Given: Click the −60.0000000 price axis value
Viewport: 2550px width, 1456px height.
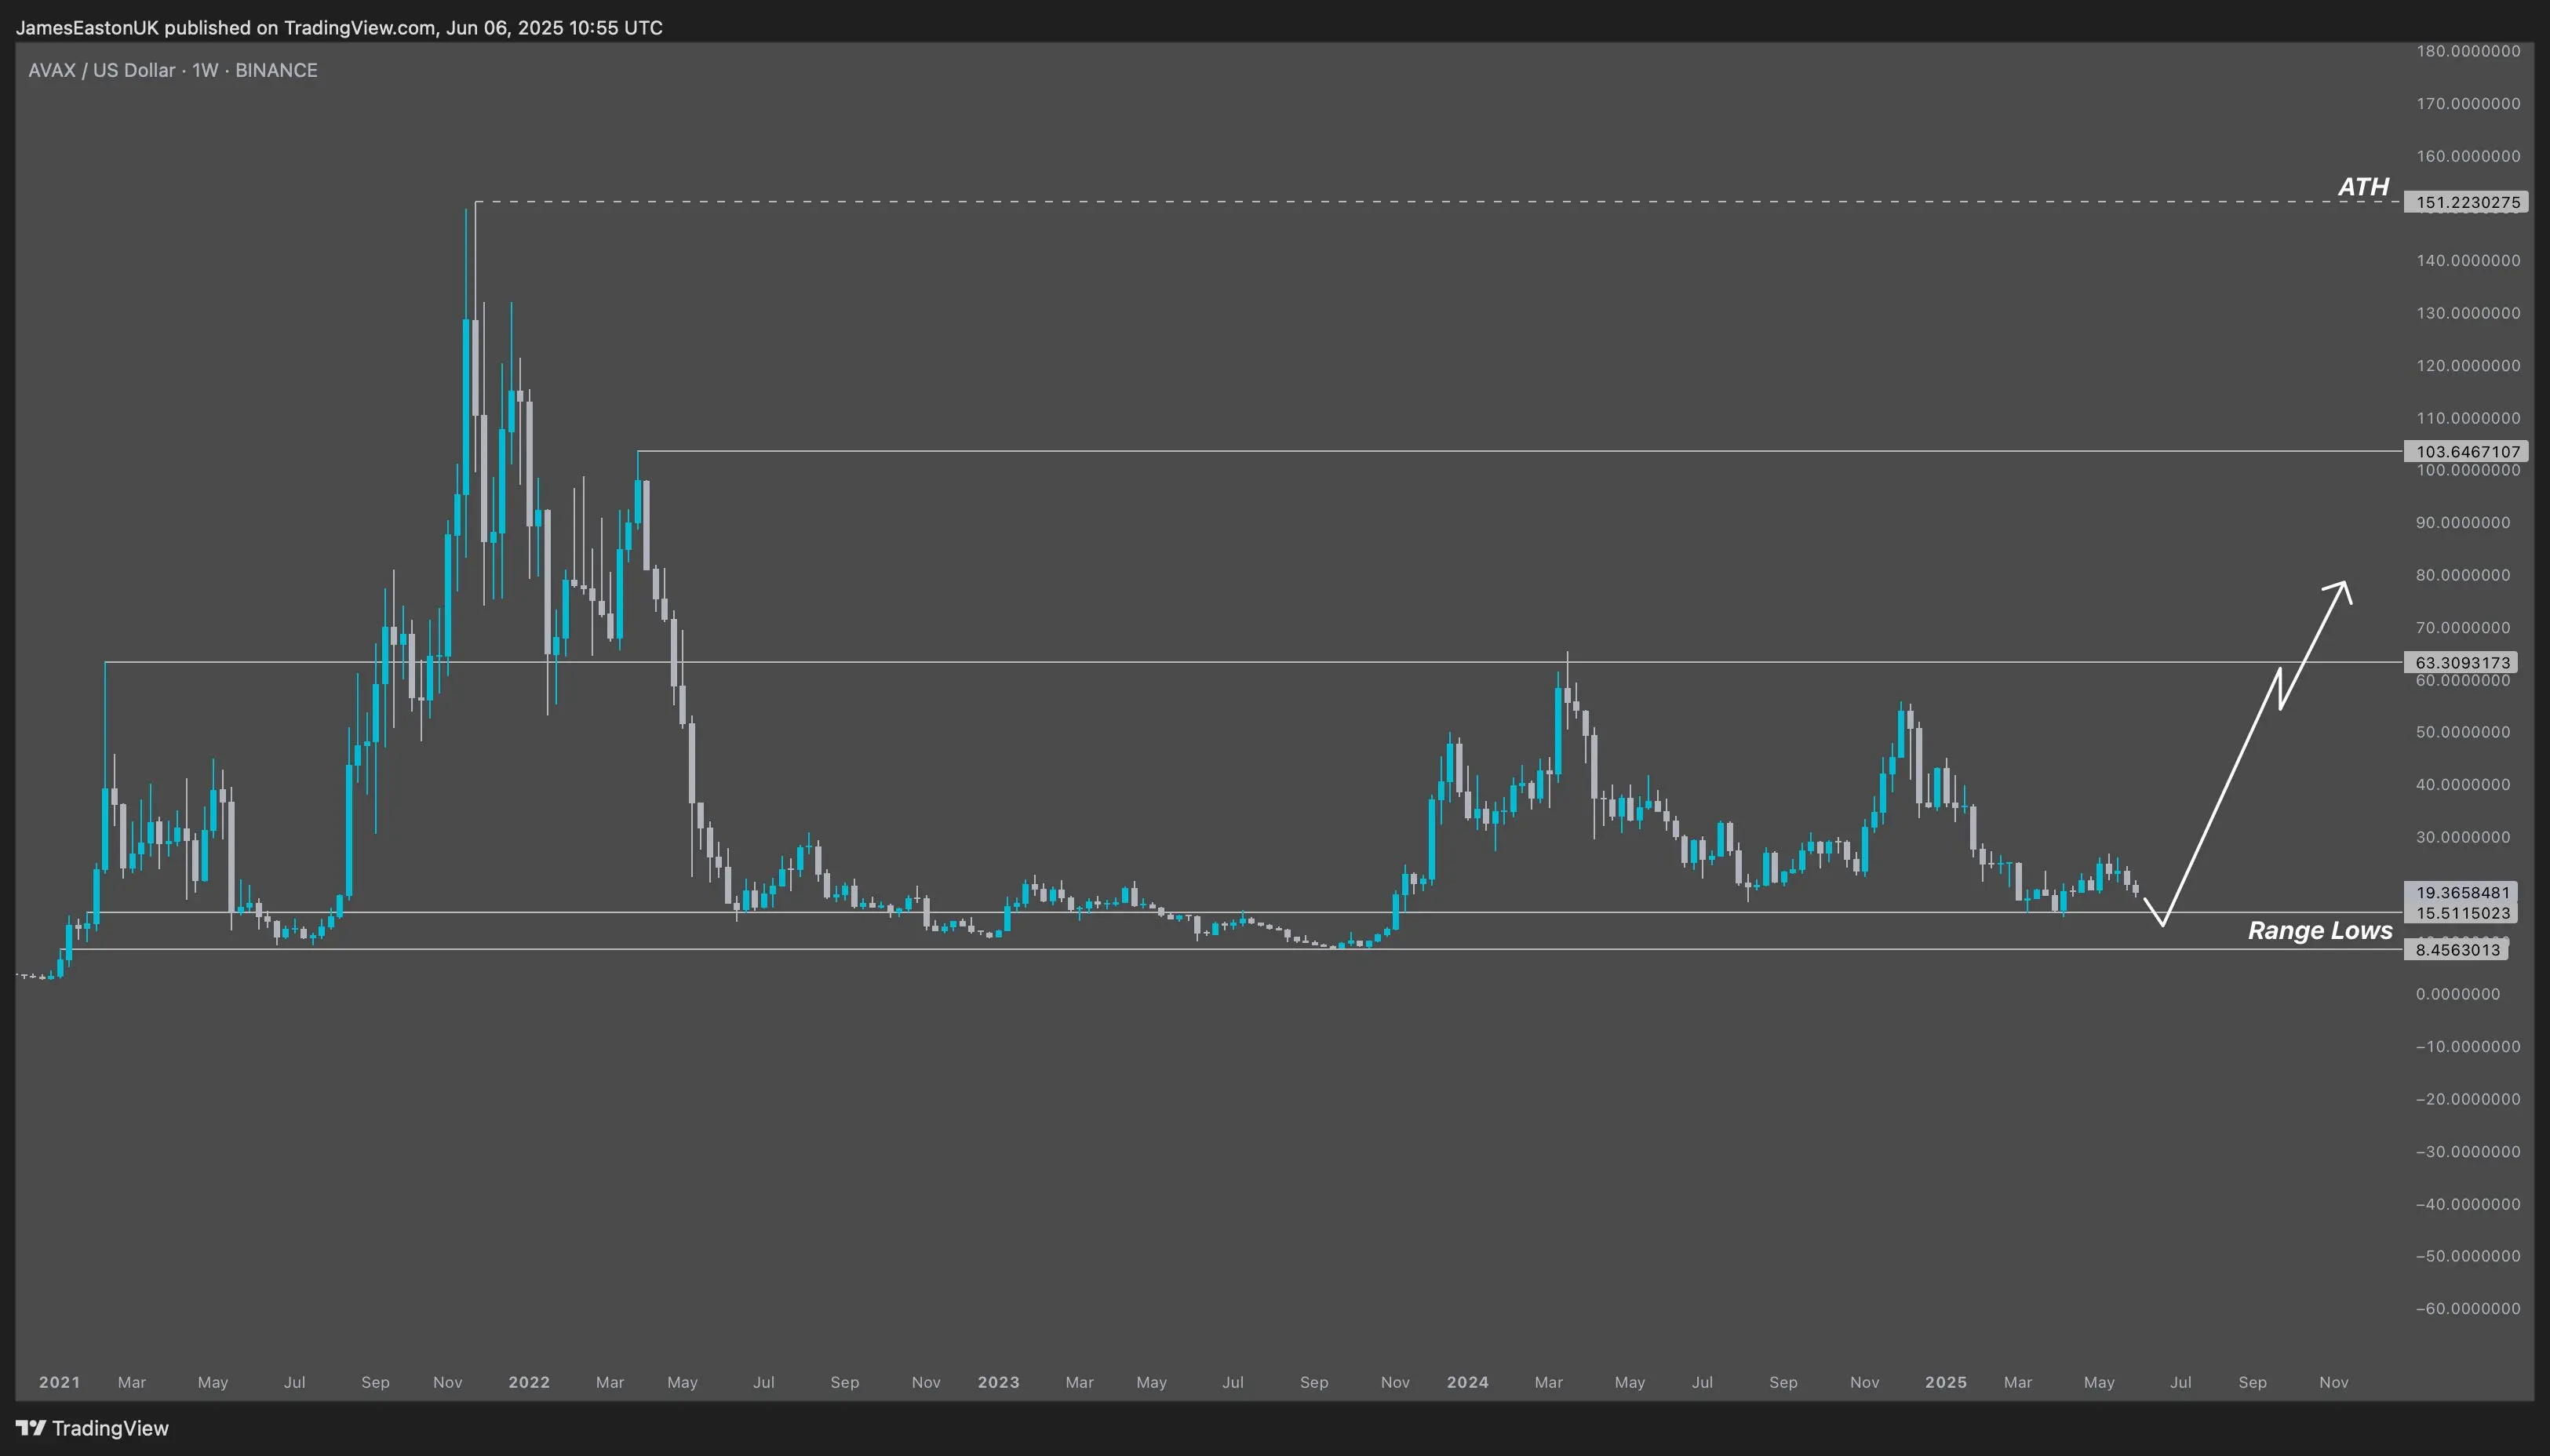Looking at the screenshot, I should tap(2467, 1308).
